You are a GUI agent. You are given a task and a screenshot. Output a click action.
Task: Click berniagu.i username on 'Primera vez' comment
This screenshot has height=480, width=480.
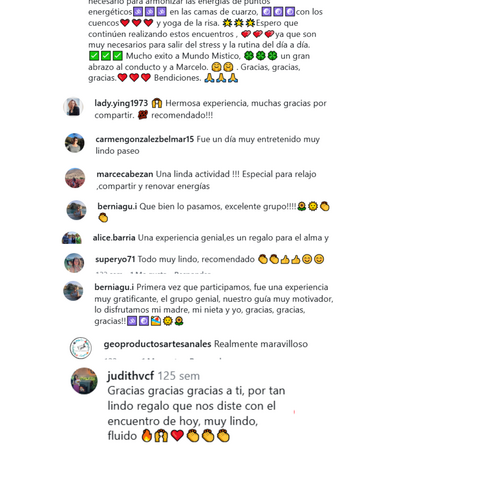pyautogui.click(x=114, y=287)
